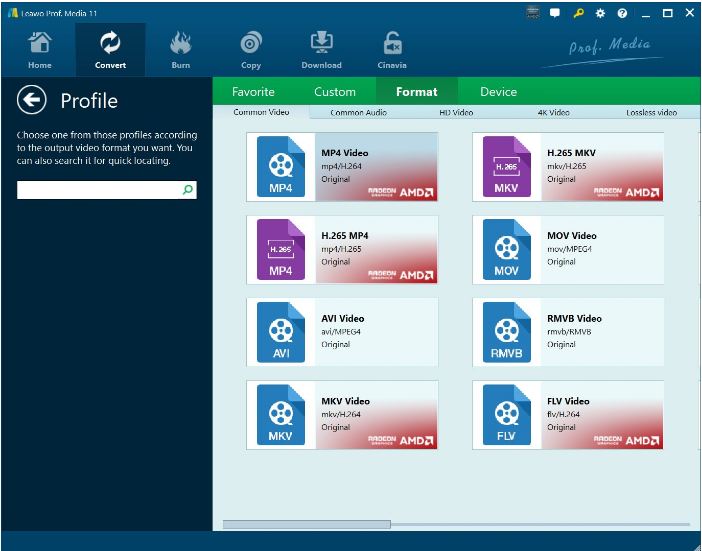
Task: Open the Cinavia removal module
Action: click(392, 50)
